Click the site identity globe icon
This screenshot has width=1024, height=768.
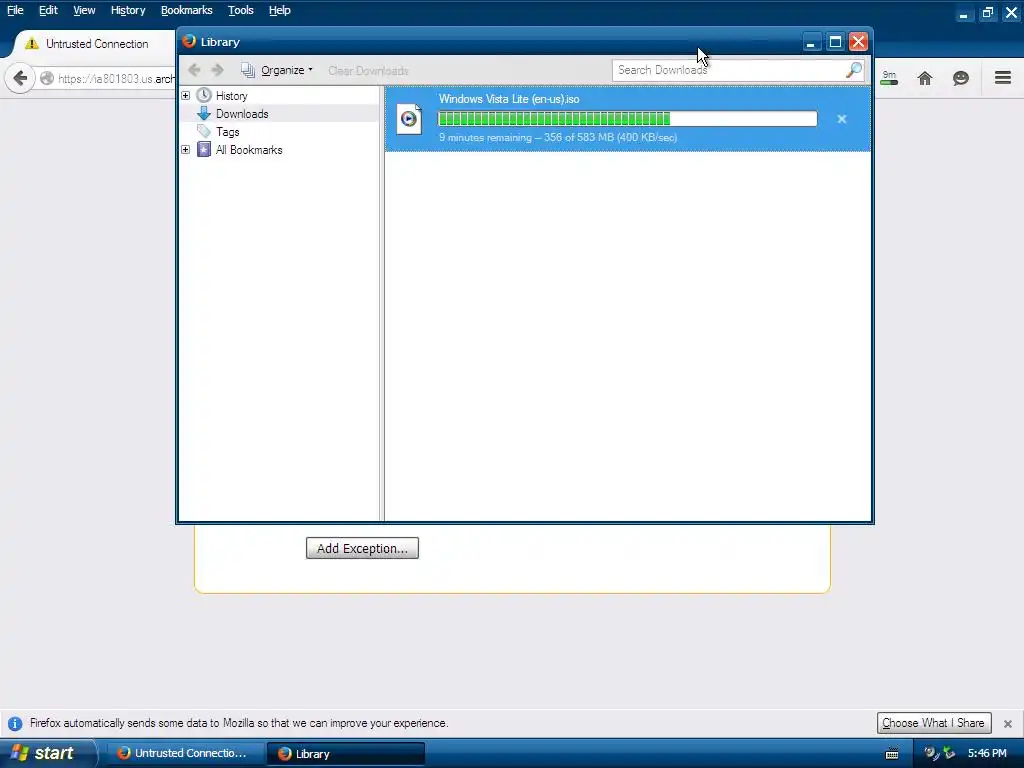pyautogui.click(x=47, y=78)
